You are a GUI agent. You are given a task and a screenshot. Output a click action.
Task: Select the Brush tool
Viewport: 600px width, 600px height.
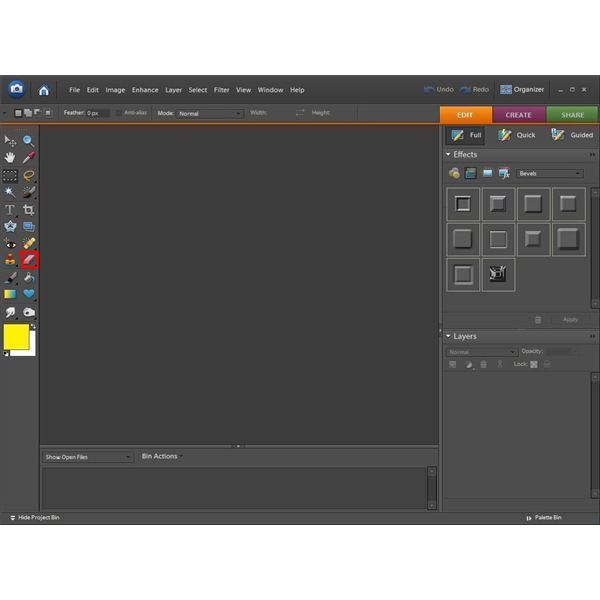pos(10,277)
